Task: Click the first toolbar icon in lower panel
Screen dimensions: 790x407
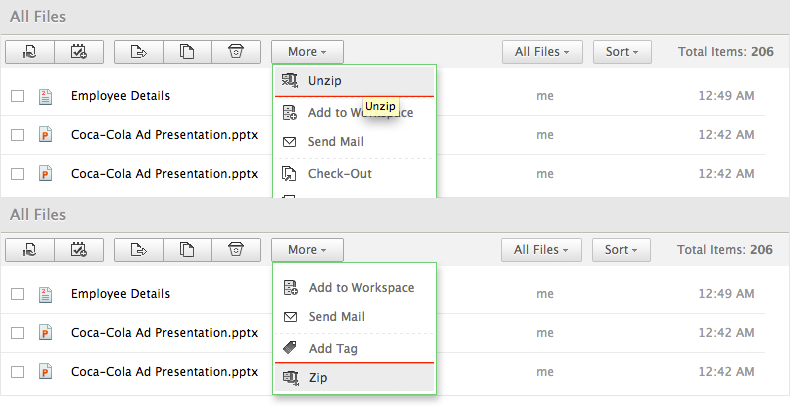Action: (x=29, y=250)
